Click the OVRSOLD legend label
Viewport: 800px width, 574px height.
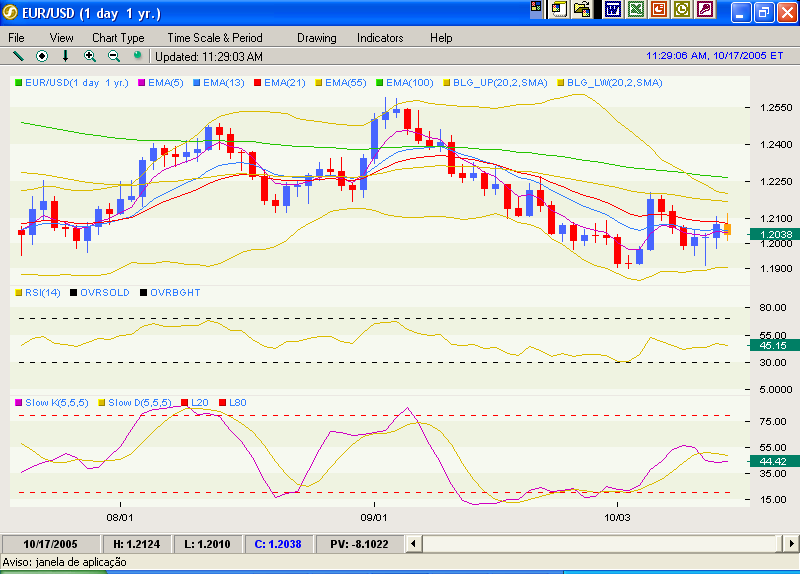(x=105, y=293)
